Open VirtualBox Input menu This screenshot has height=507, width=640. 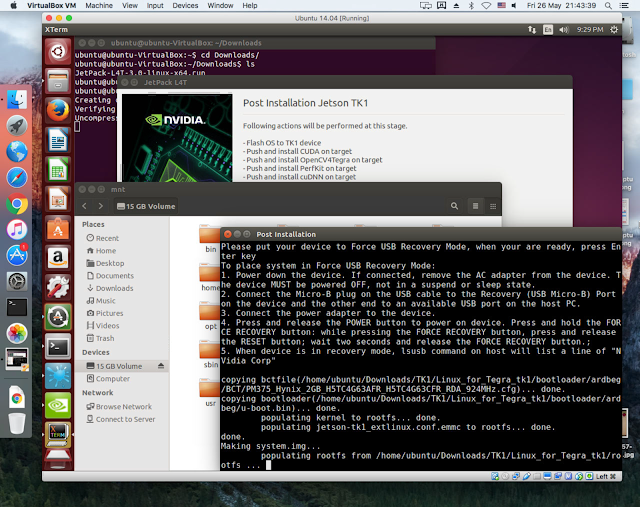[155, 6]
